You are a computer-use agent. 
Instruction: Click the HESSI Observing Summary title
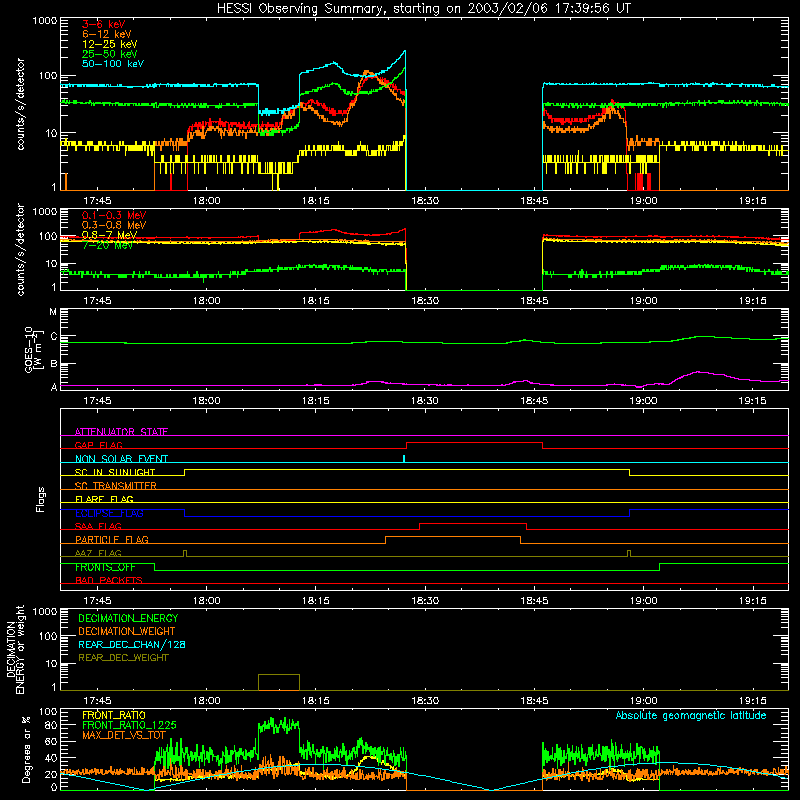pyautogui.click(x=424, y=9)
